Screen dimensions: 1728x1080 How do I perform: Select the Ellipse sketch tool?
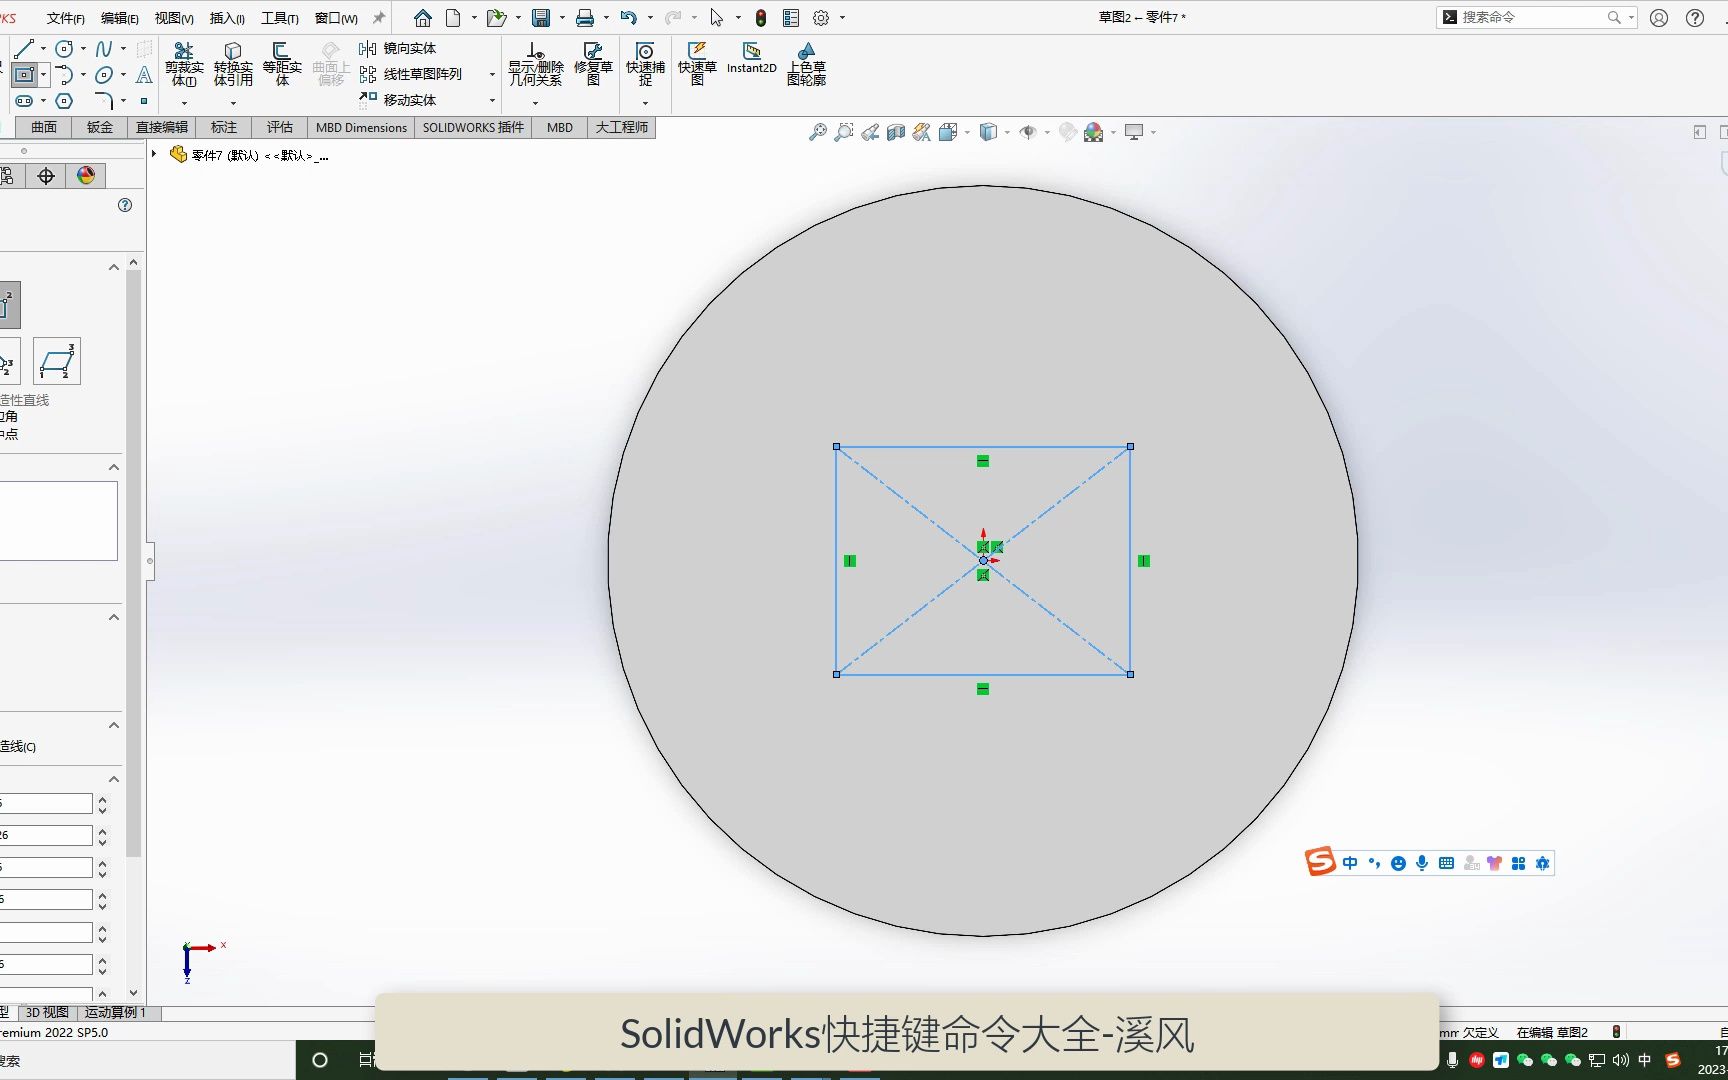point(104,74)
